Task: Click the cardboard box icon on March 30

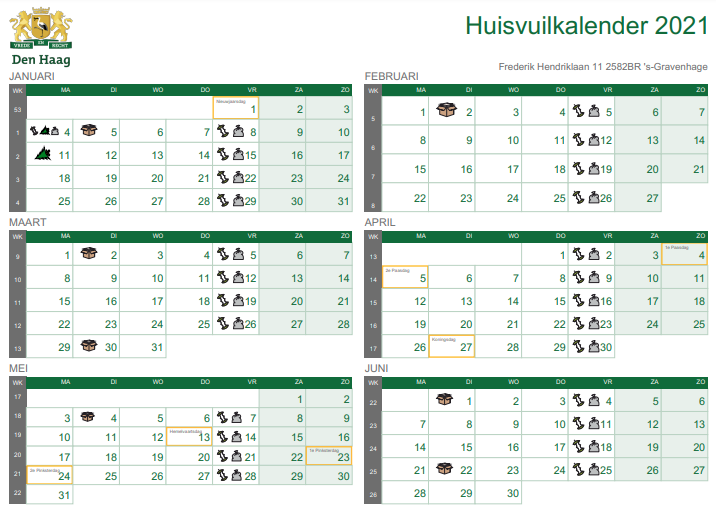Action: pos(89,345)
